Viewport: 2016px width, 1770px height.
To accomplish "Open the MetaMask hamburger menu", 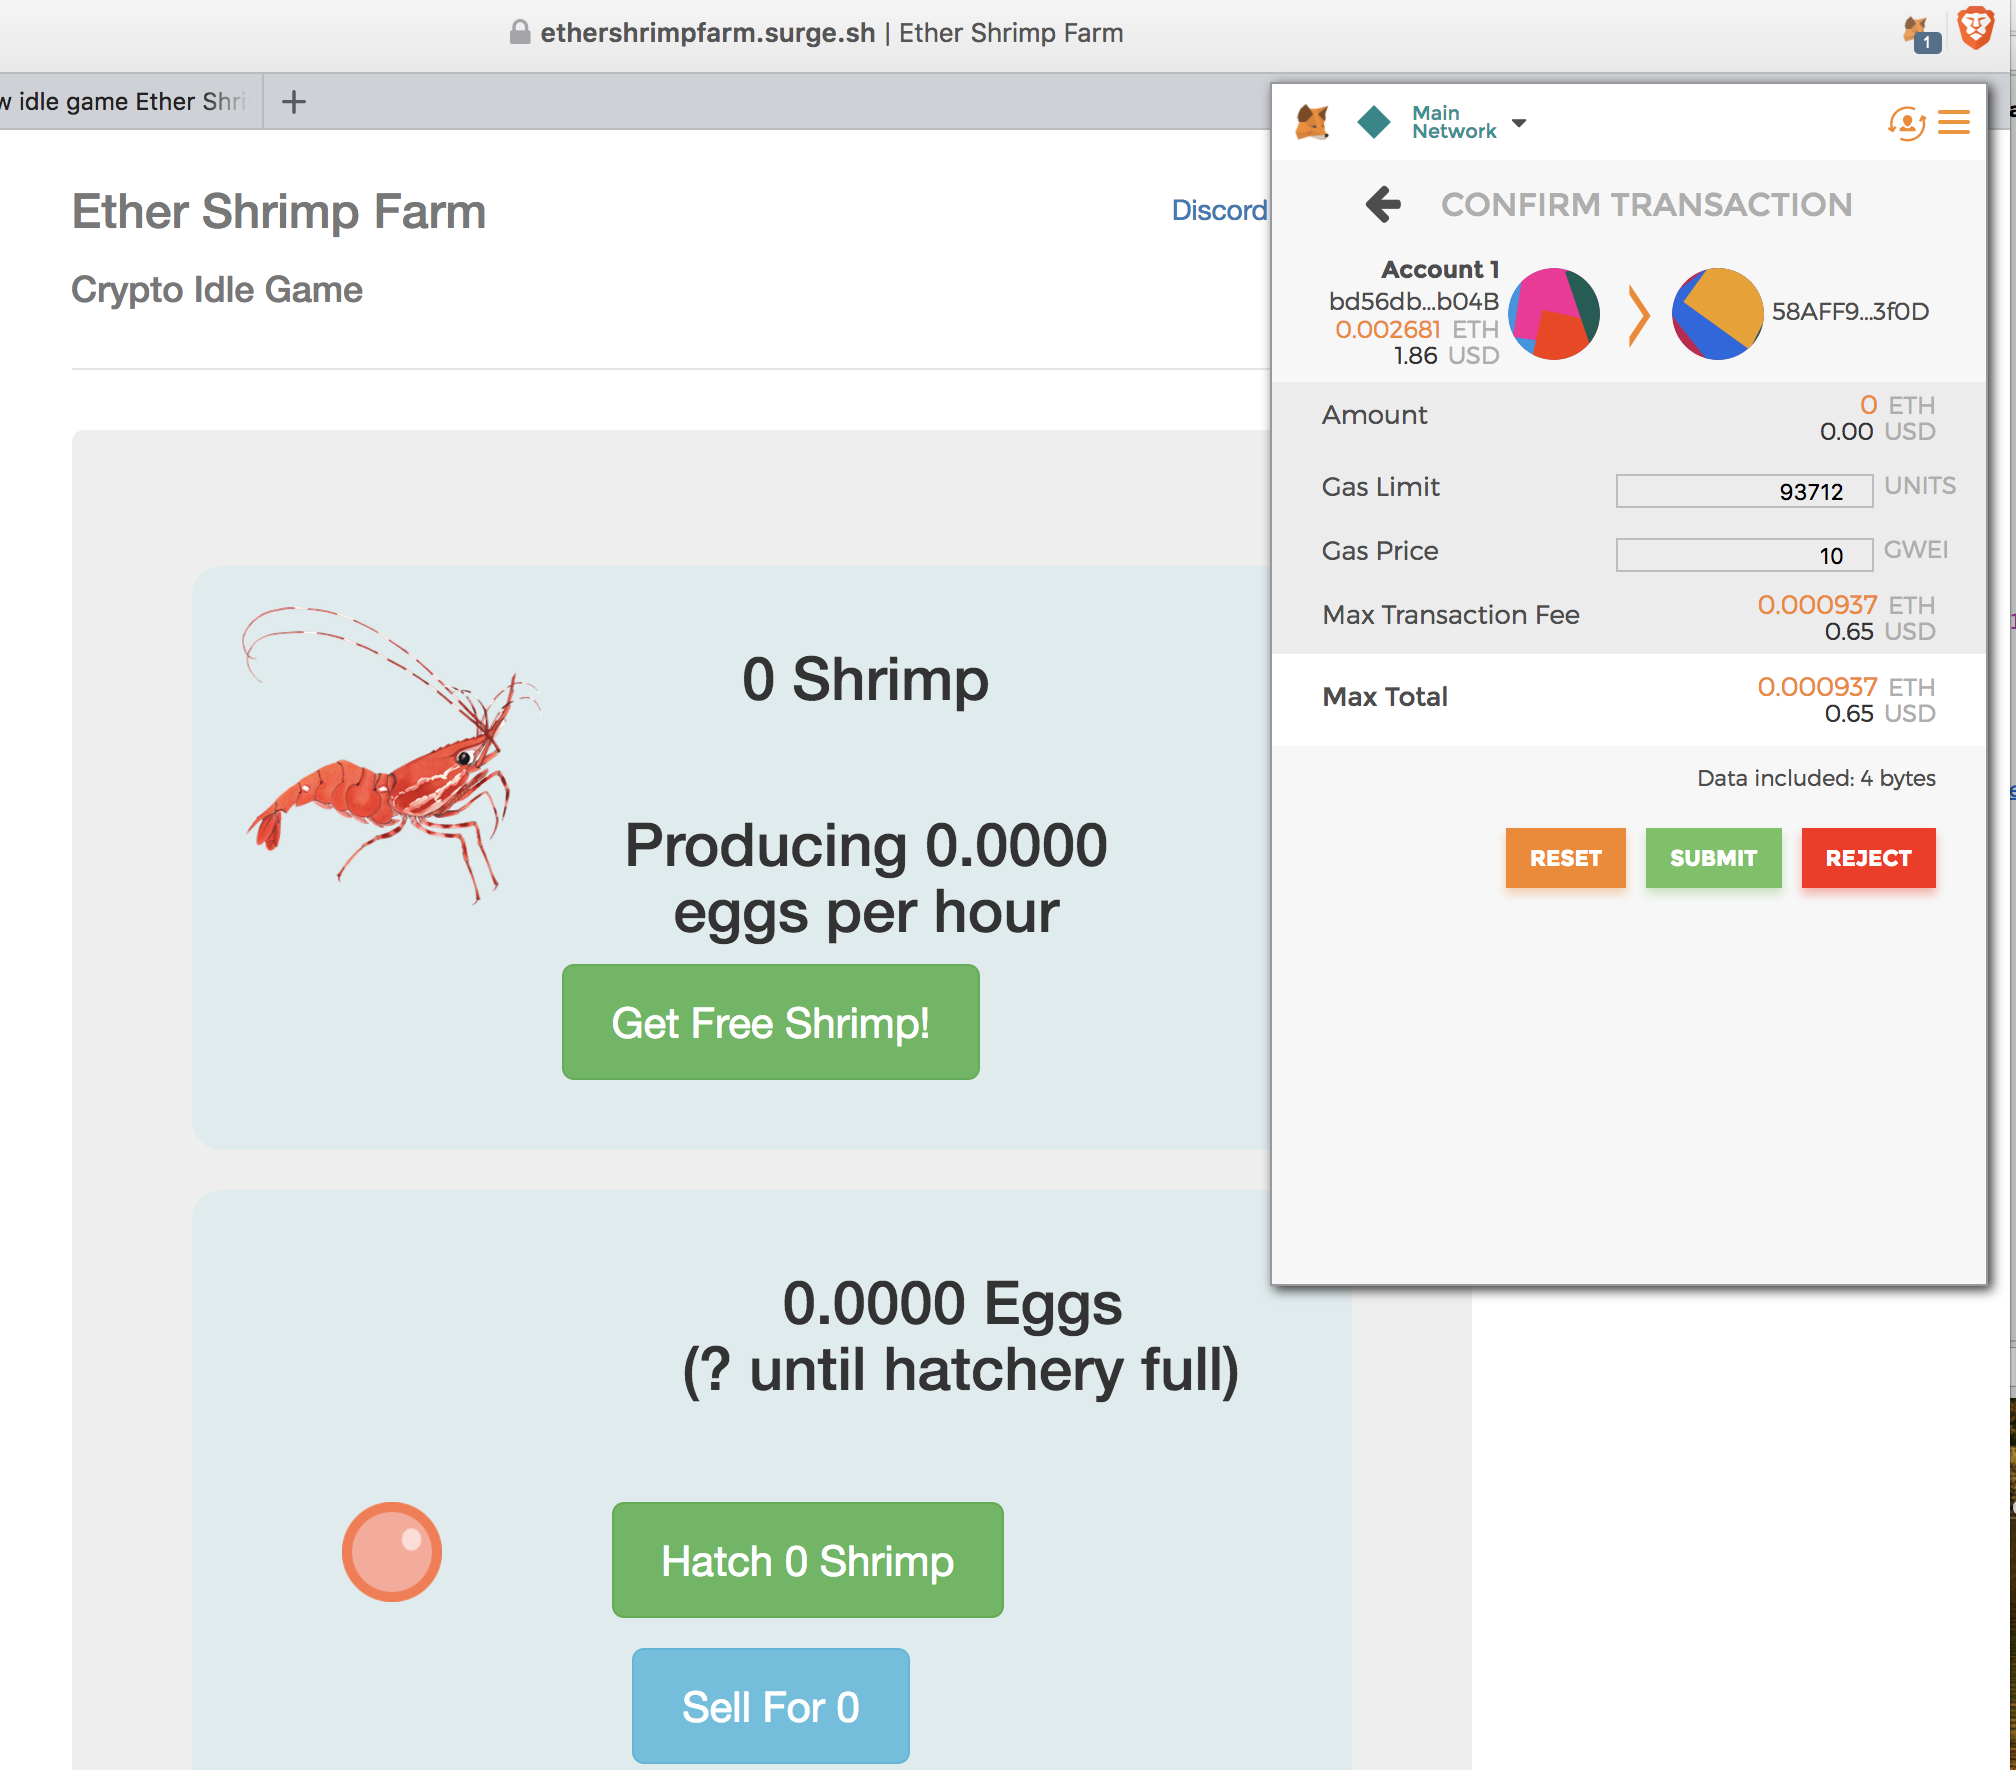I will coord(1954,122).
